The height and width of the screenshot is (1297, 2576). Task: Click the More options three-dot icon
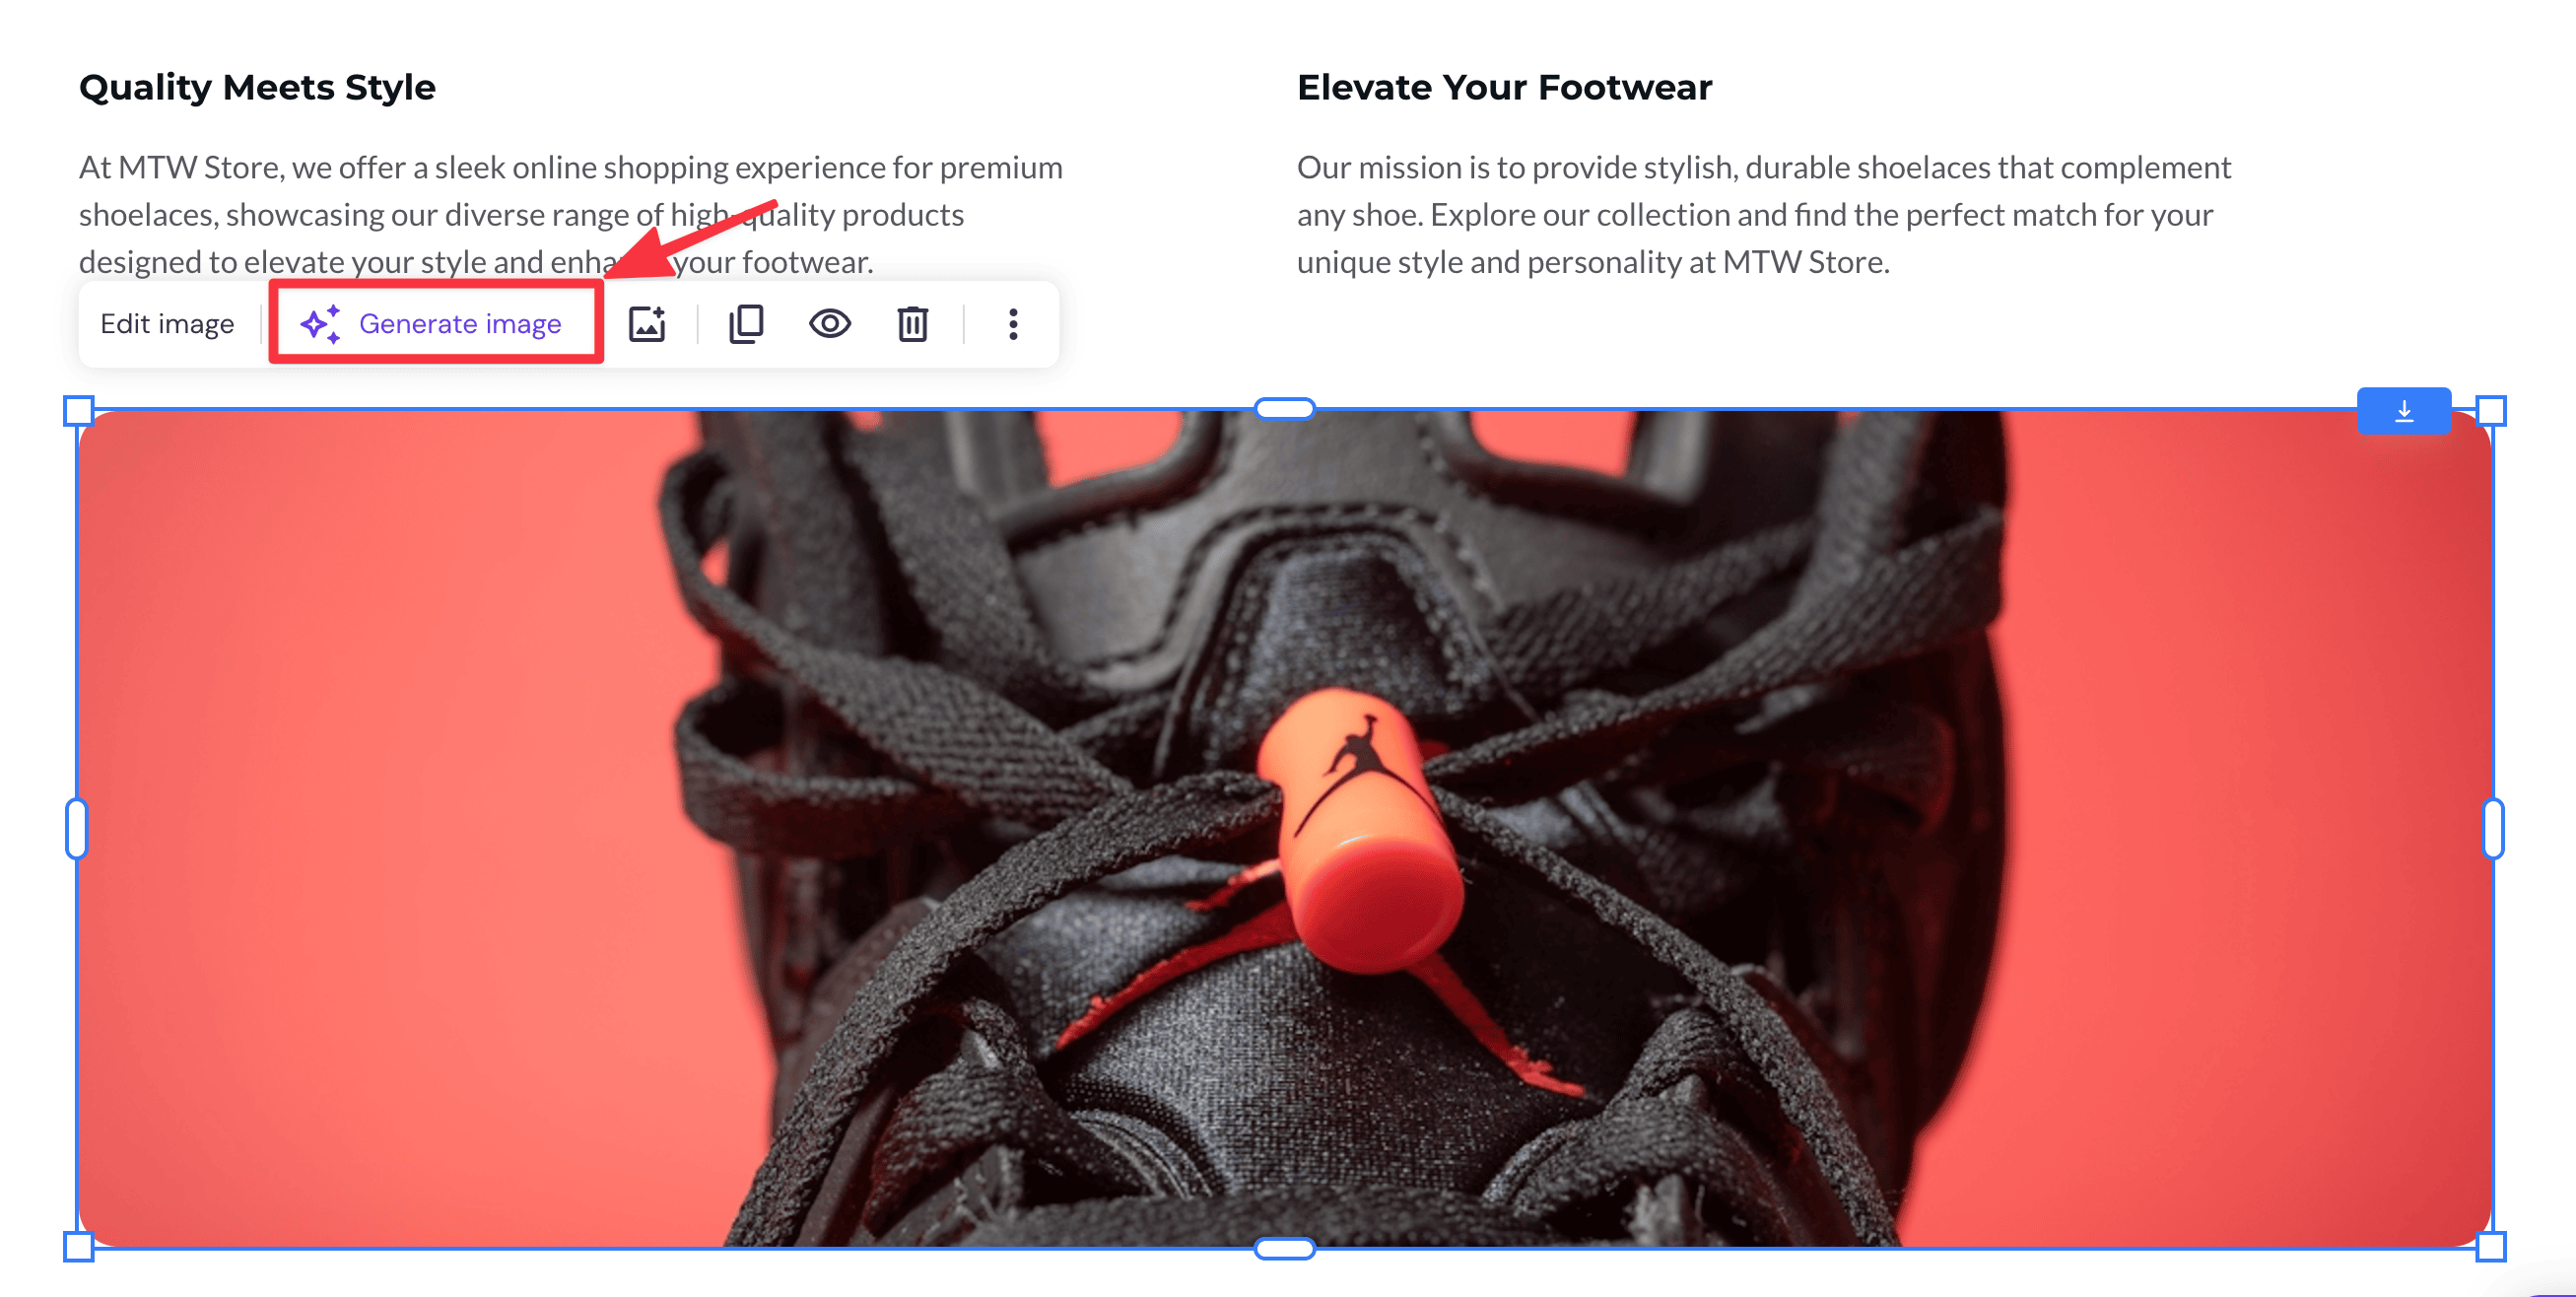[1010, 324]
